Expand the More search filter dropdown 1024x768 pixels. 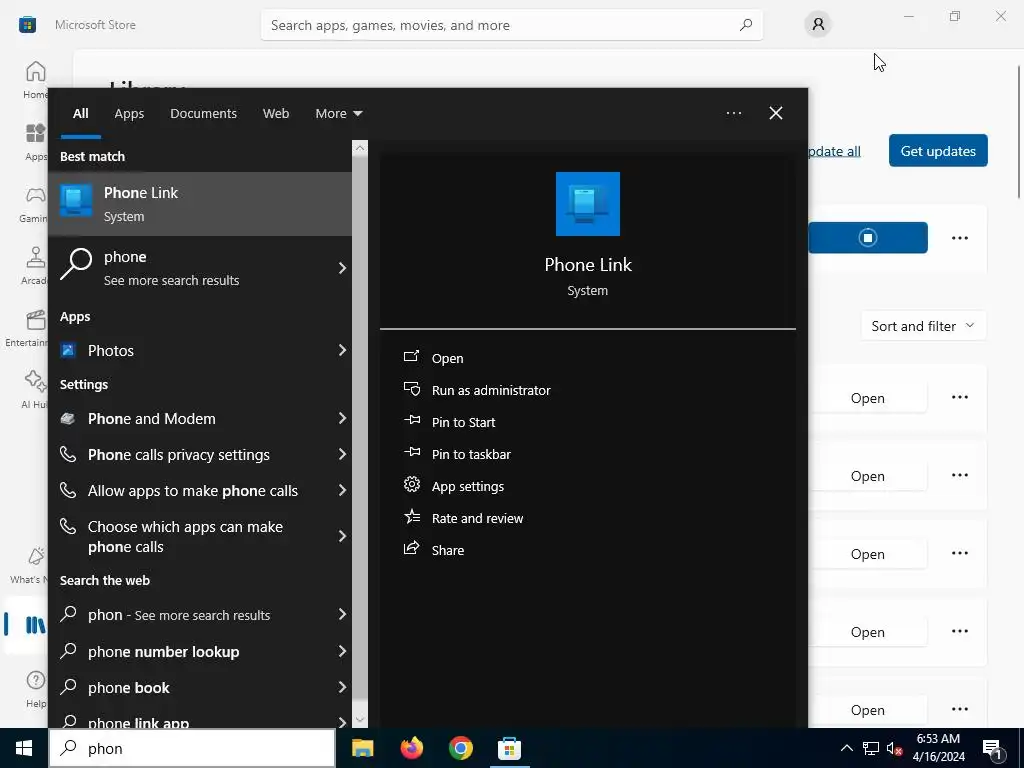(338, 114)
